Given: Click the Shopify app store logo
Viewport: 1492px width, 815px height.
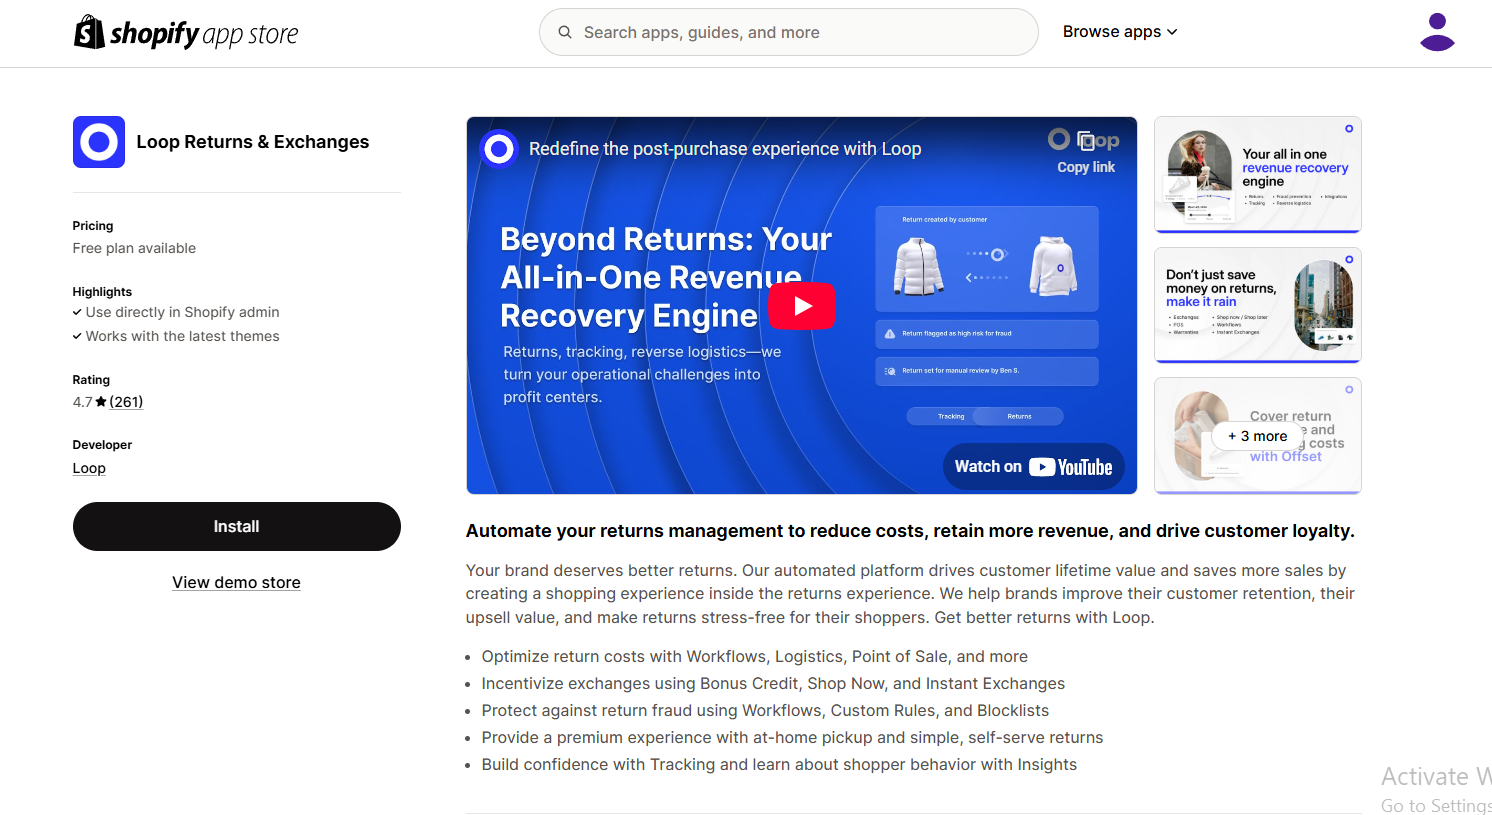Looking at the screenshot, I should coord(186,32).
